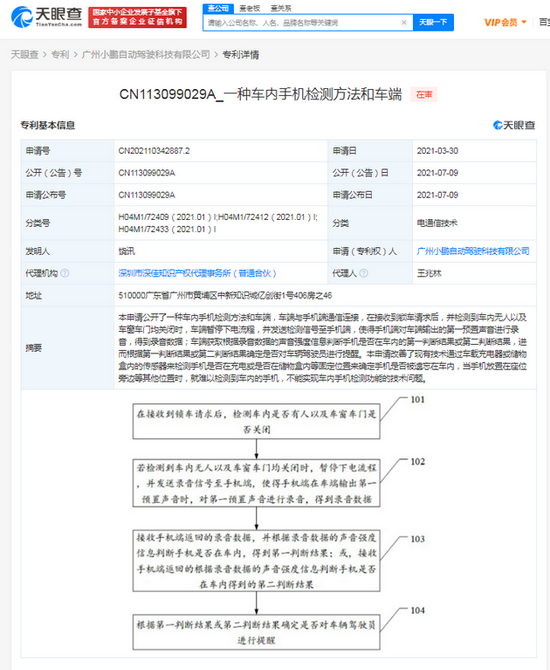Open agency link 深圳市深佳知识产权代理事务所
Image resolution: width=550 pixels, height=670 pixels.
(197, 273)
